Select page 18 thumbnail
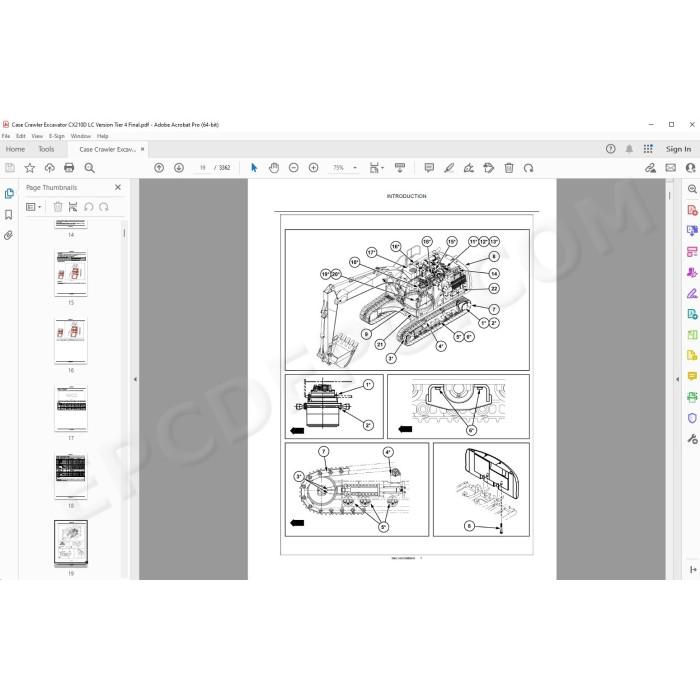Image resolution: width=700 pixels, height=700 pixels. [x=71, y=476]
